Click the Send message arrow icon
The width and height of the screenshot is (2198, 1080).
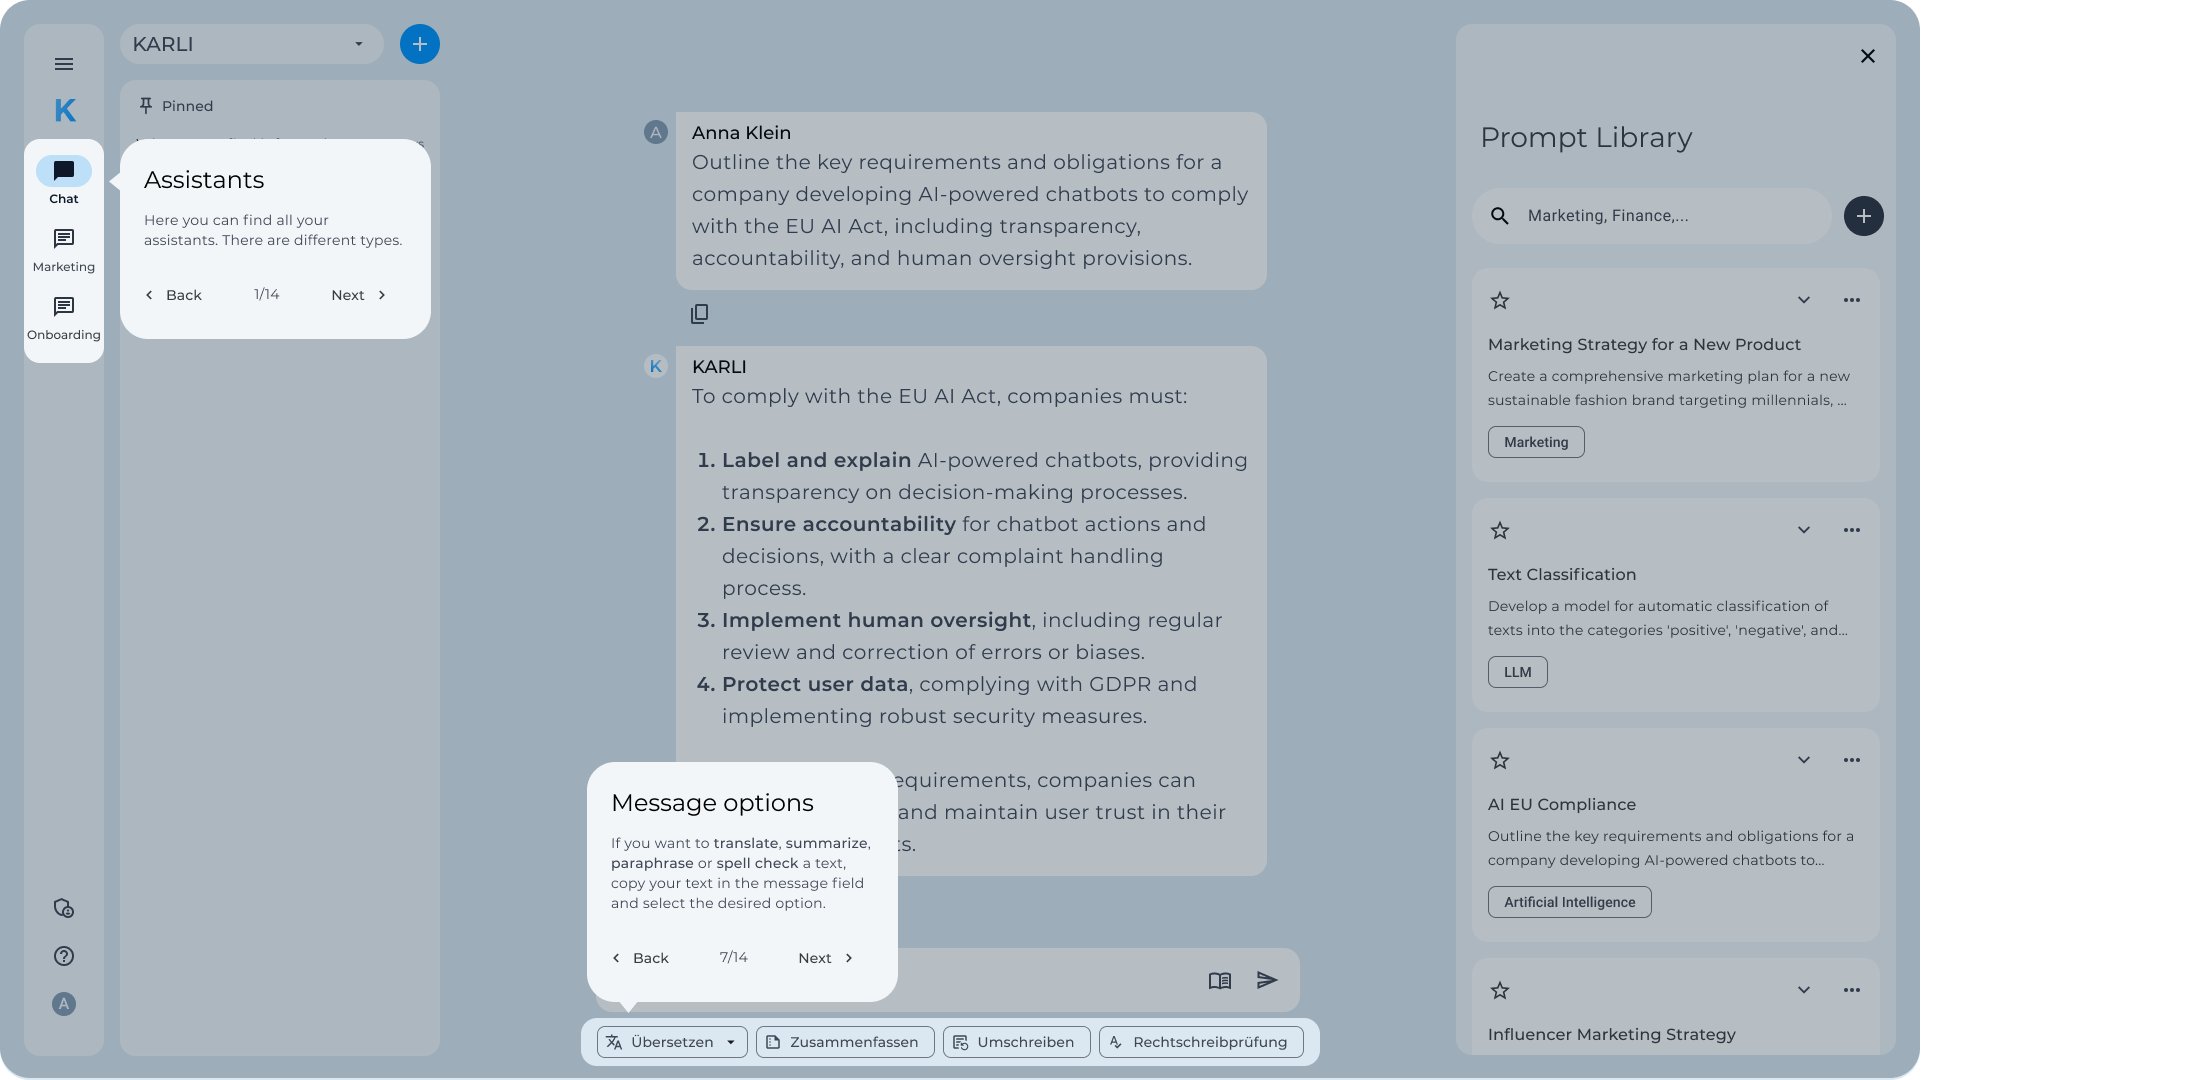click(x=1267, y=979)
